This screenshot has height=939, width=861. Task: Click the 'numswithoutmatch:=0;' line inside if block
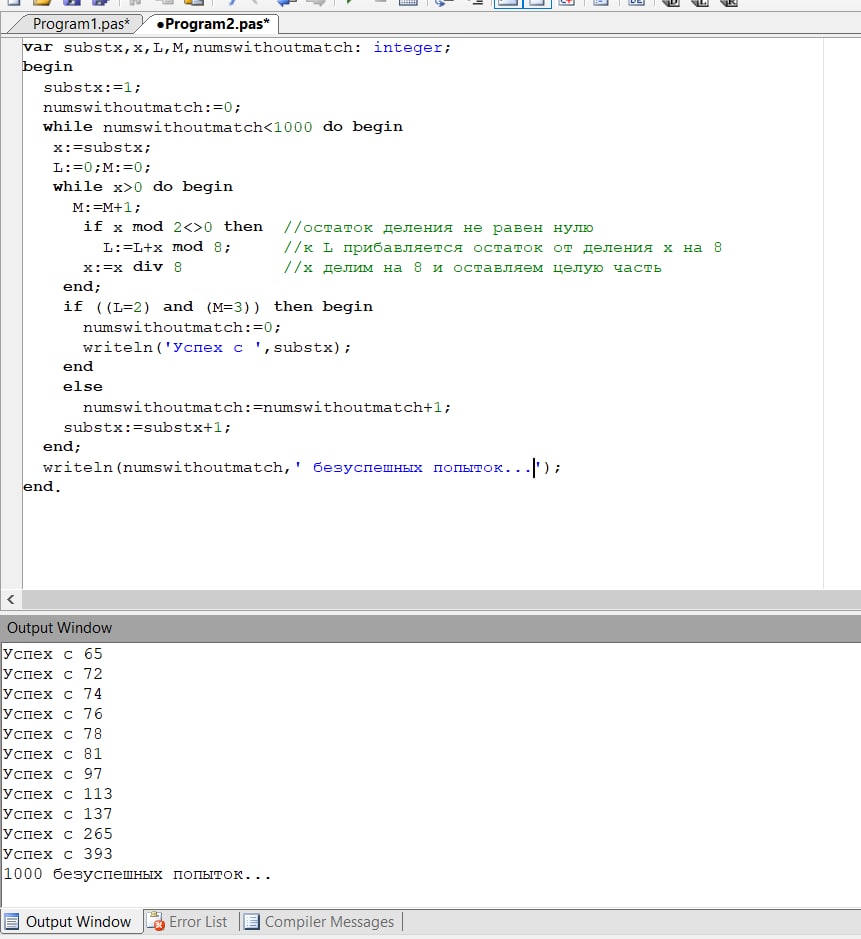tap(181, 327)
